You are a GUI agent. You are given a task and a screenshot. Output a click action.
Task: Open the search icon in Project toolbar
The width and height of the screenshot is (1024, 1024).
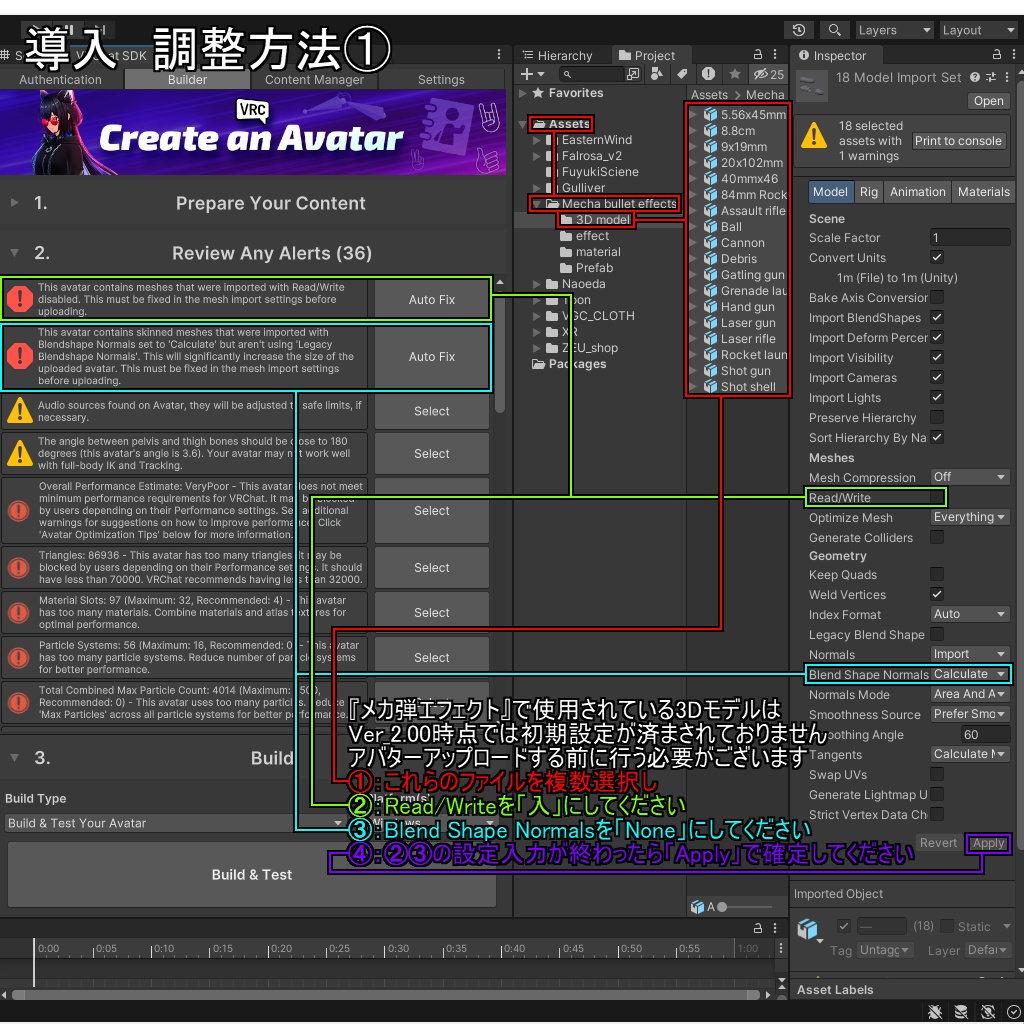click(x=566, y=72)
